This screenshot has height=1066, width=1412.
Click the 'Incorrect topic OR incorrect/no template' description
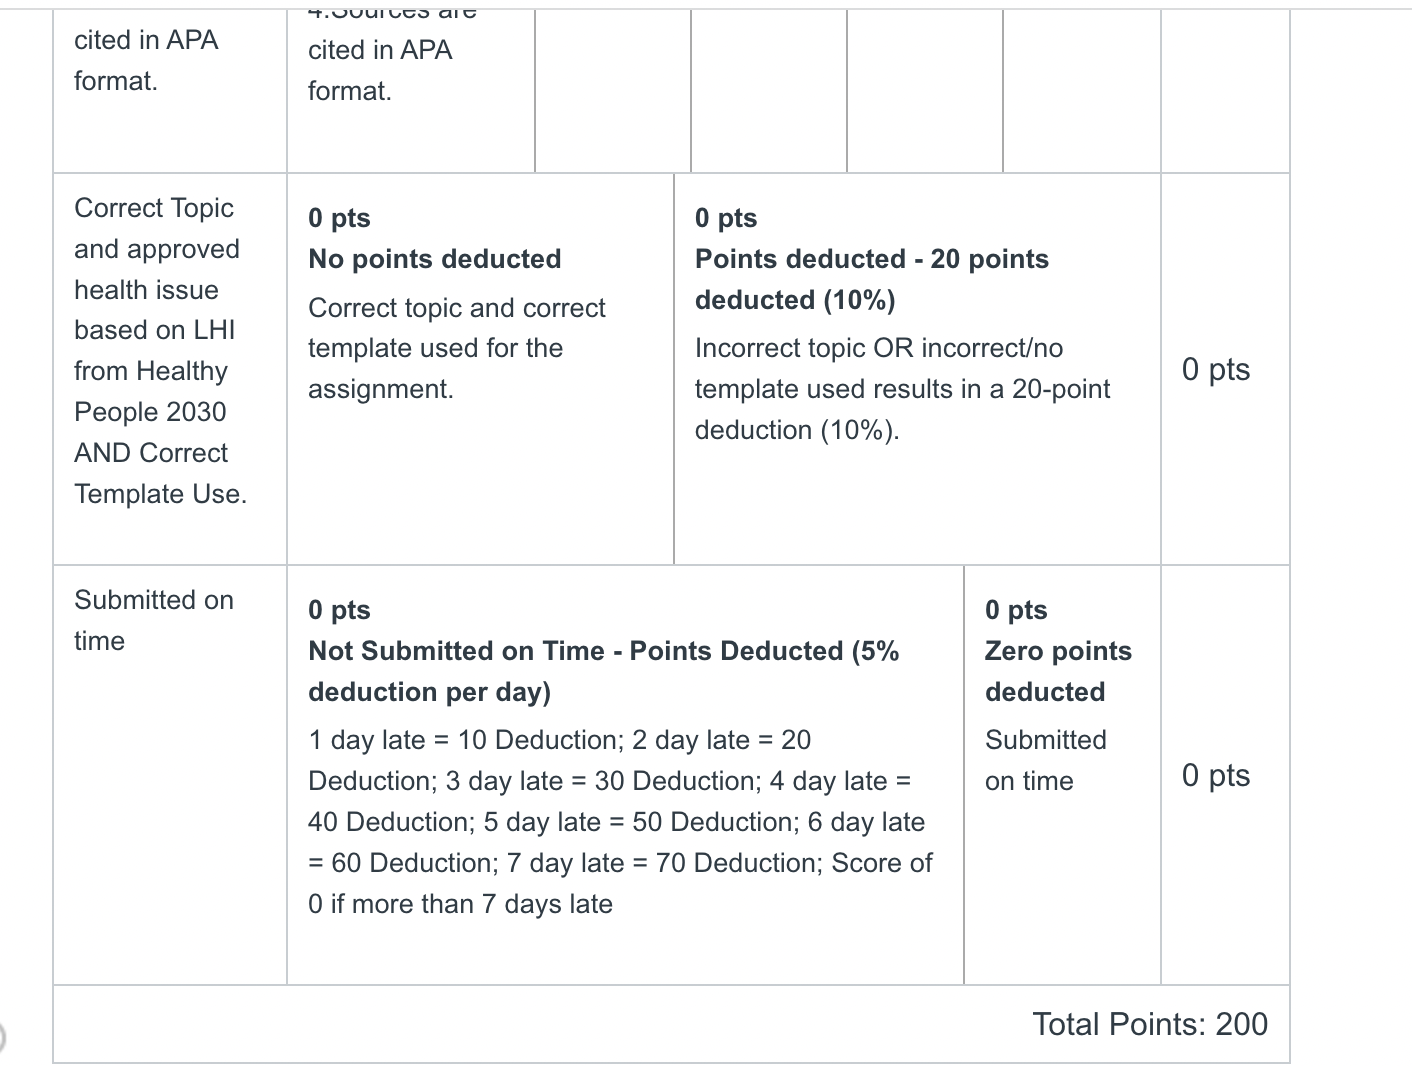tap(902, 389)
